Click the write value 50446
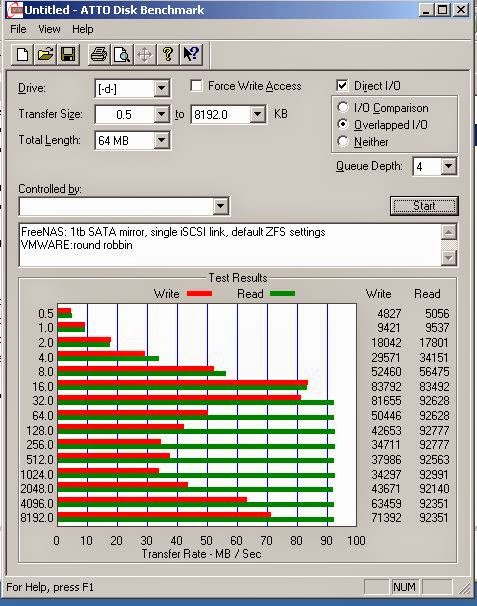The width and height of the screenshot is (477, 606). point(386,415)
